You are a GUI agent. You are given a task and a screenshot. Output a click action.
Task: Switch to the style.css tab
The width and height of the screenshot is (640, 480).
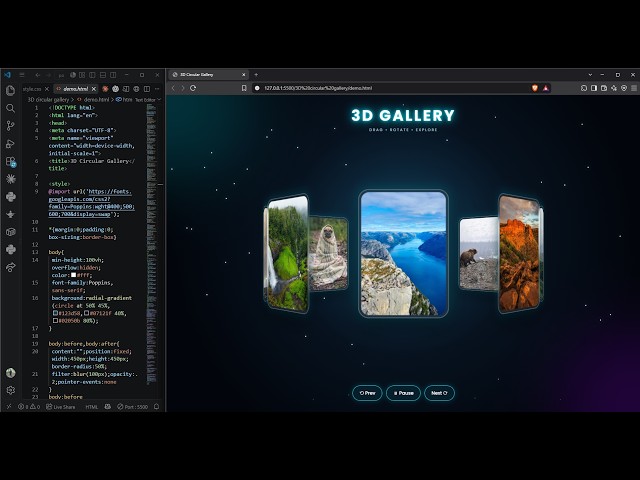tap(32, 89)
